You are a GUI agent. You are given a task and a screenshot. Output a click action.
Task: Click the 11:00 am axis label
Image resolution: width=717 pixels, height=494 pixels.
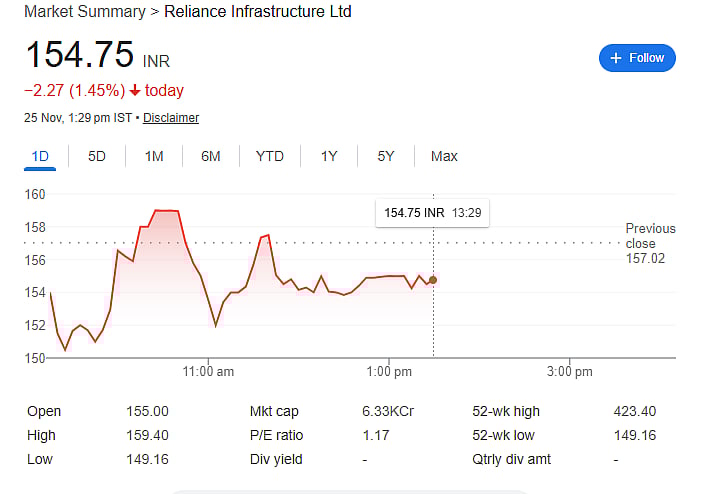point(208,372)
